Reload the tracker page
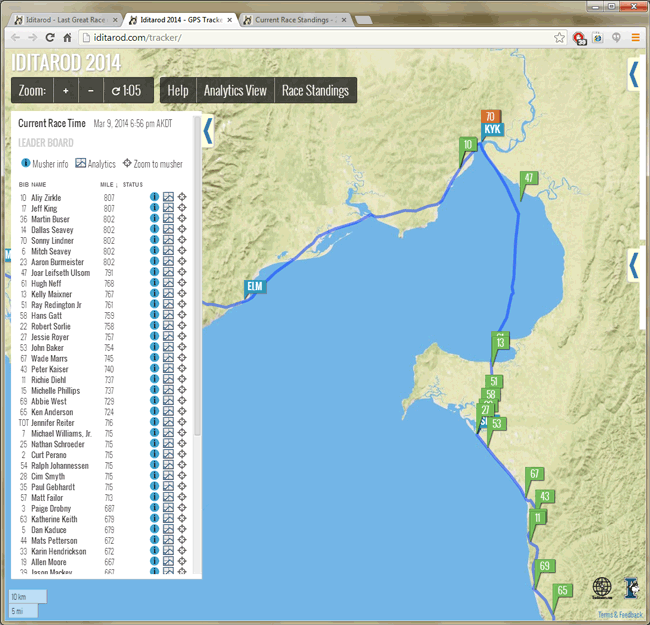 [x=50, y=38]
